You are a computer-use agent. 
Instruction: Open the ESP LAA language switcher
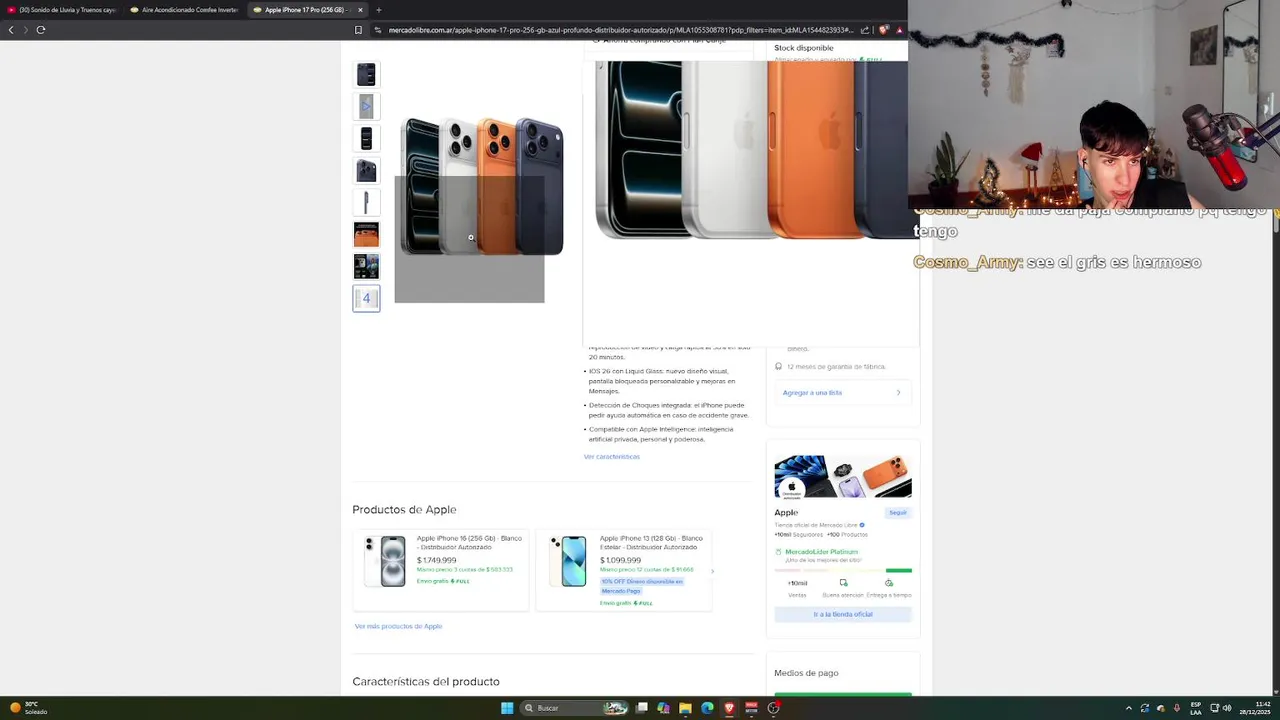(1196, 708)
